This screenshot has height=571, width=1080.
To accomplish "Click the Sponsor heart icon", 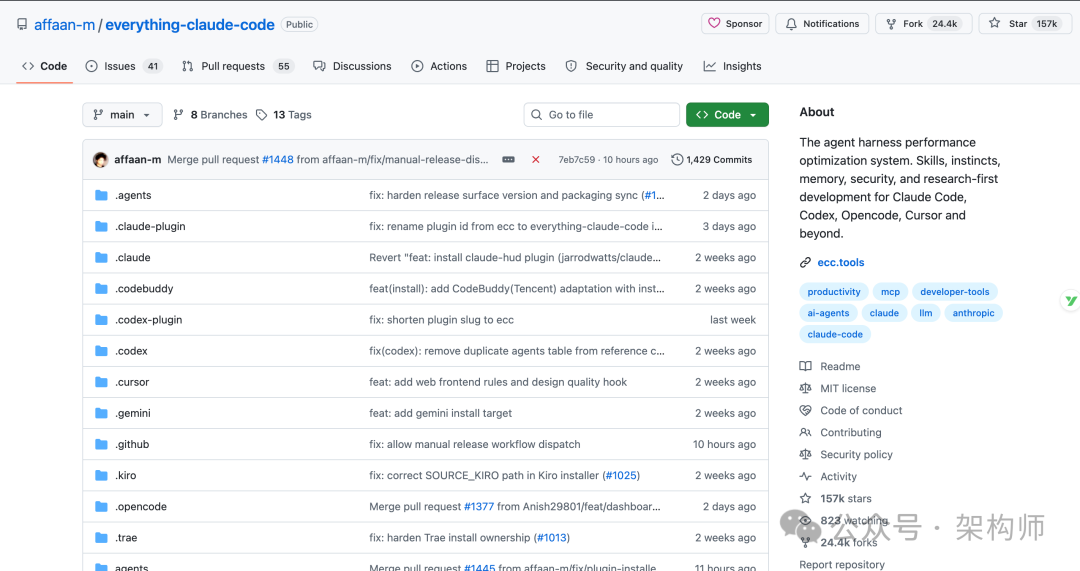I will coord(714,23).
